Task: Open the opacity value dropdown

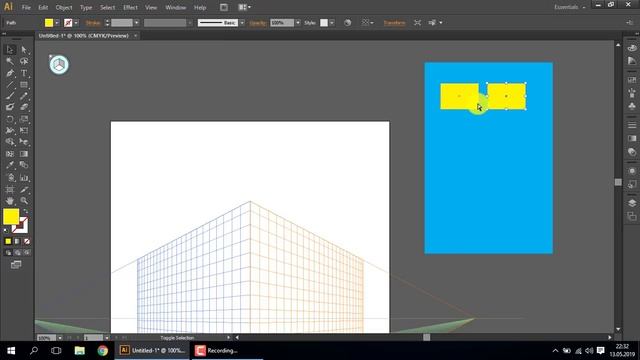Action: coord(298,23)
